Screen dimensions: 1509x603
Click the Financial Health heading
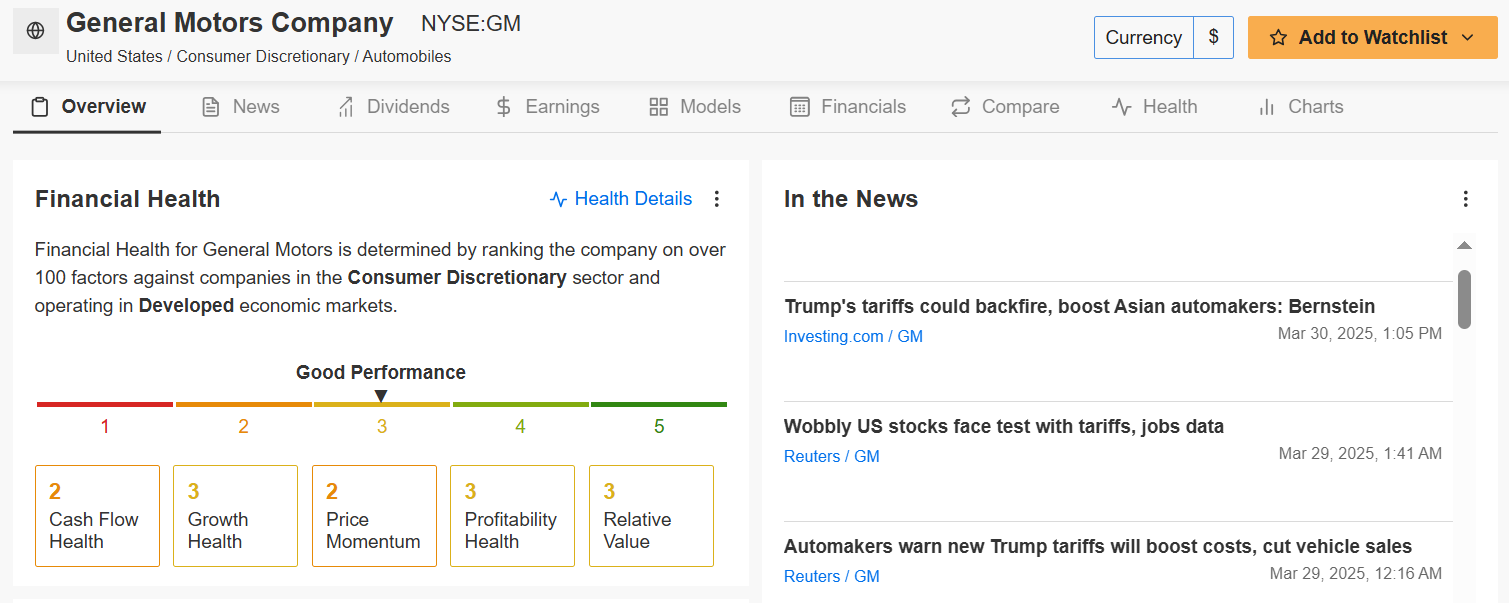click(128, 199)
